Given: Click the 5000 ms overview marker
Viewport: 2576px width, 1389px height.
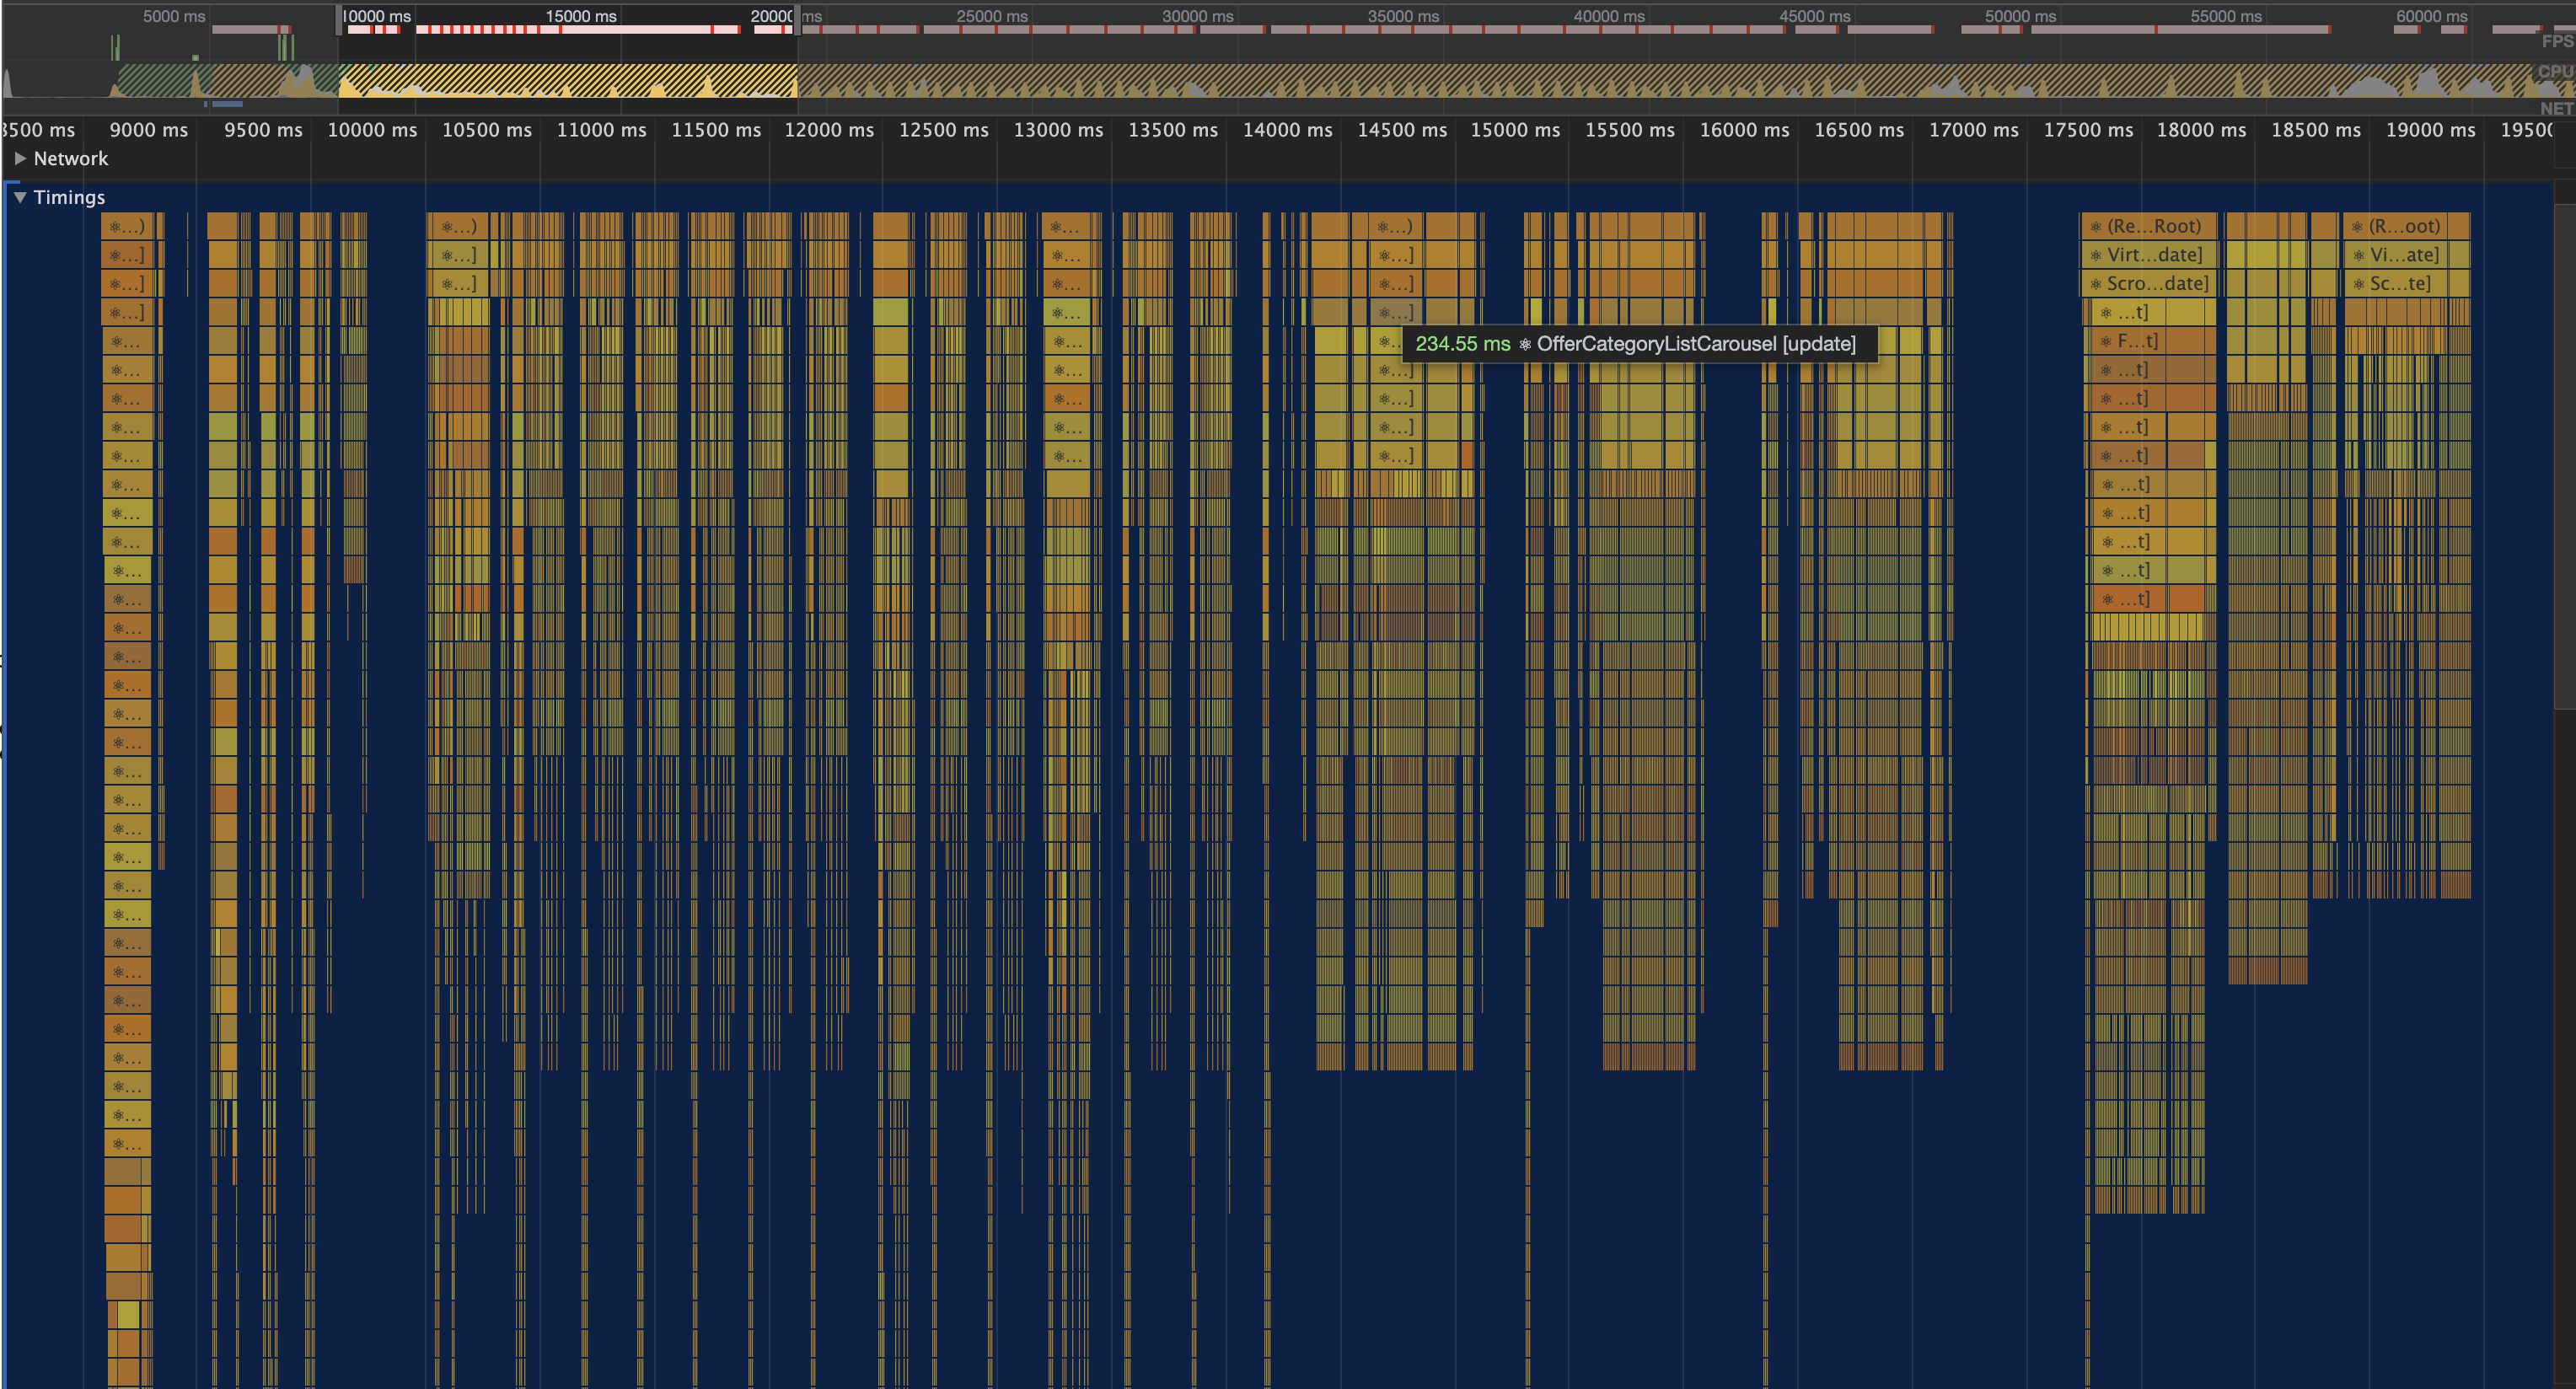Looking at the screenshot, I should point(174,16).
